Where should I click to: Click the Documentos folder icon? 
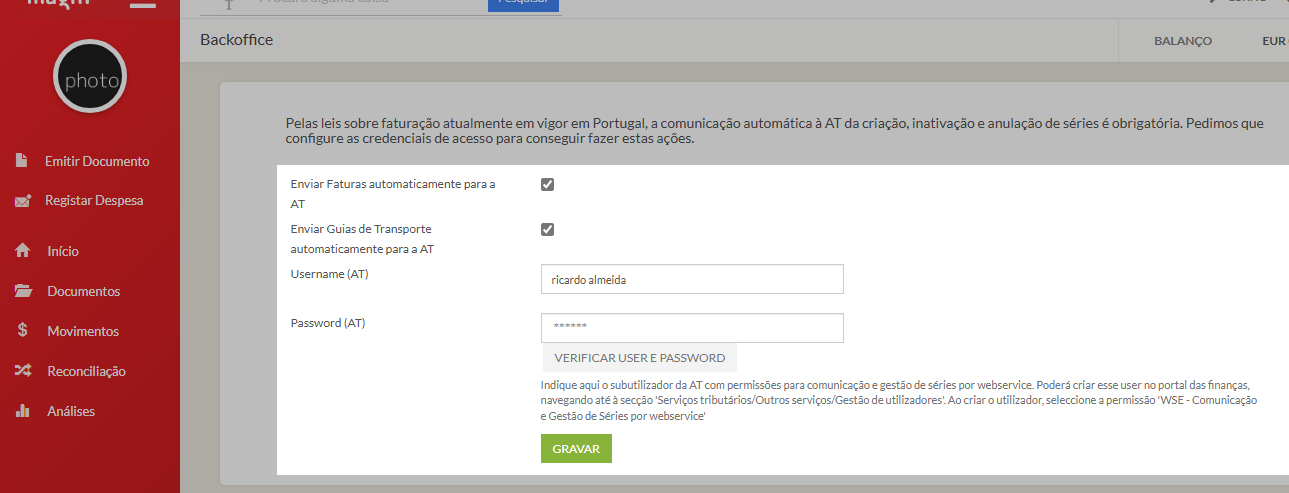tap(23, 291)
